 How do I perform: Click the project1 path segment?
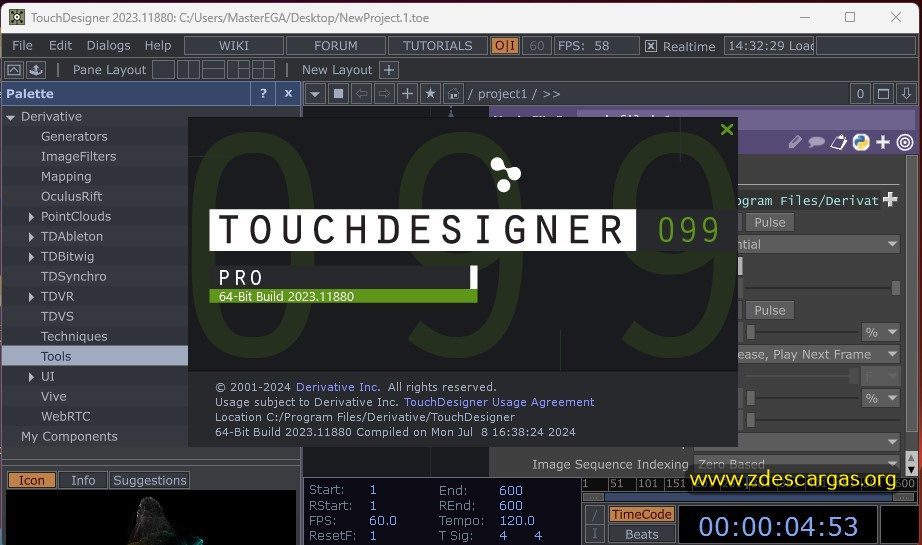(x=502, y=94)
